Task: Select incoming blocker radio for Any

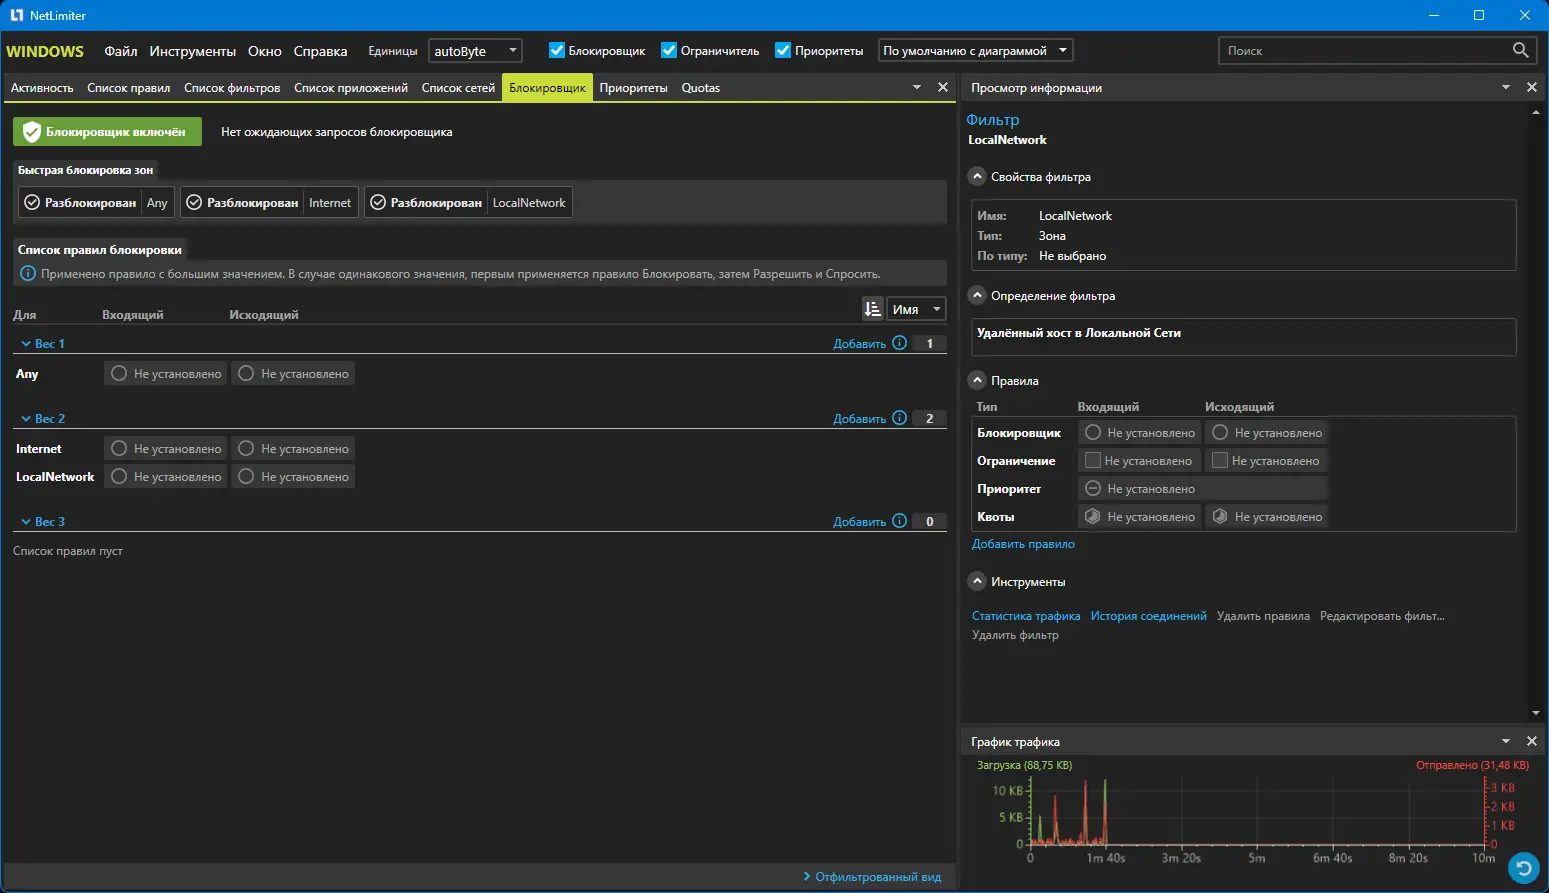Action: click(119, 373)
